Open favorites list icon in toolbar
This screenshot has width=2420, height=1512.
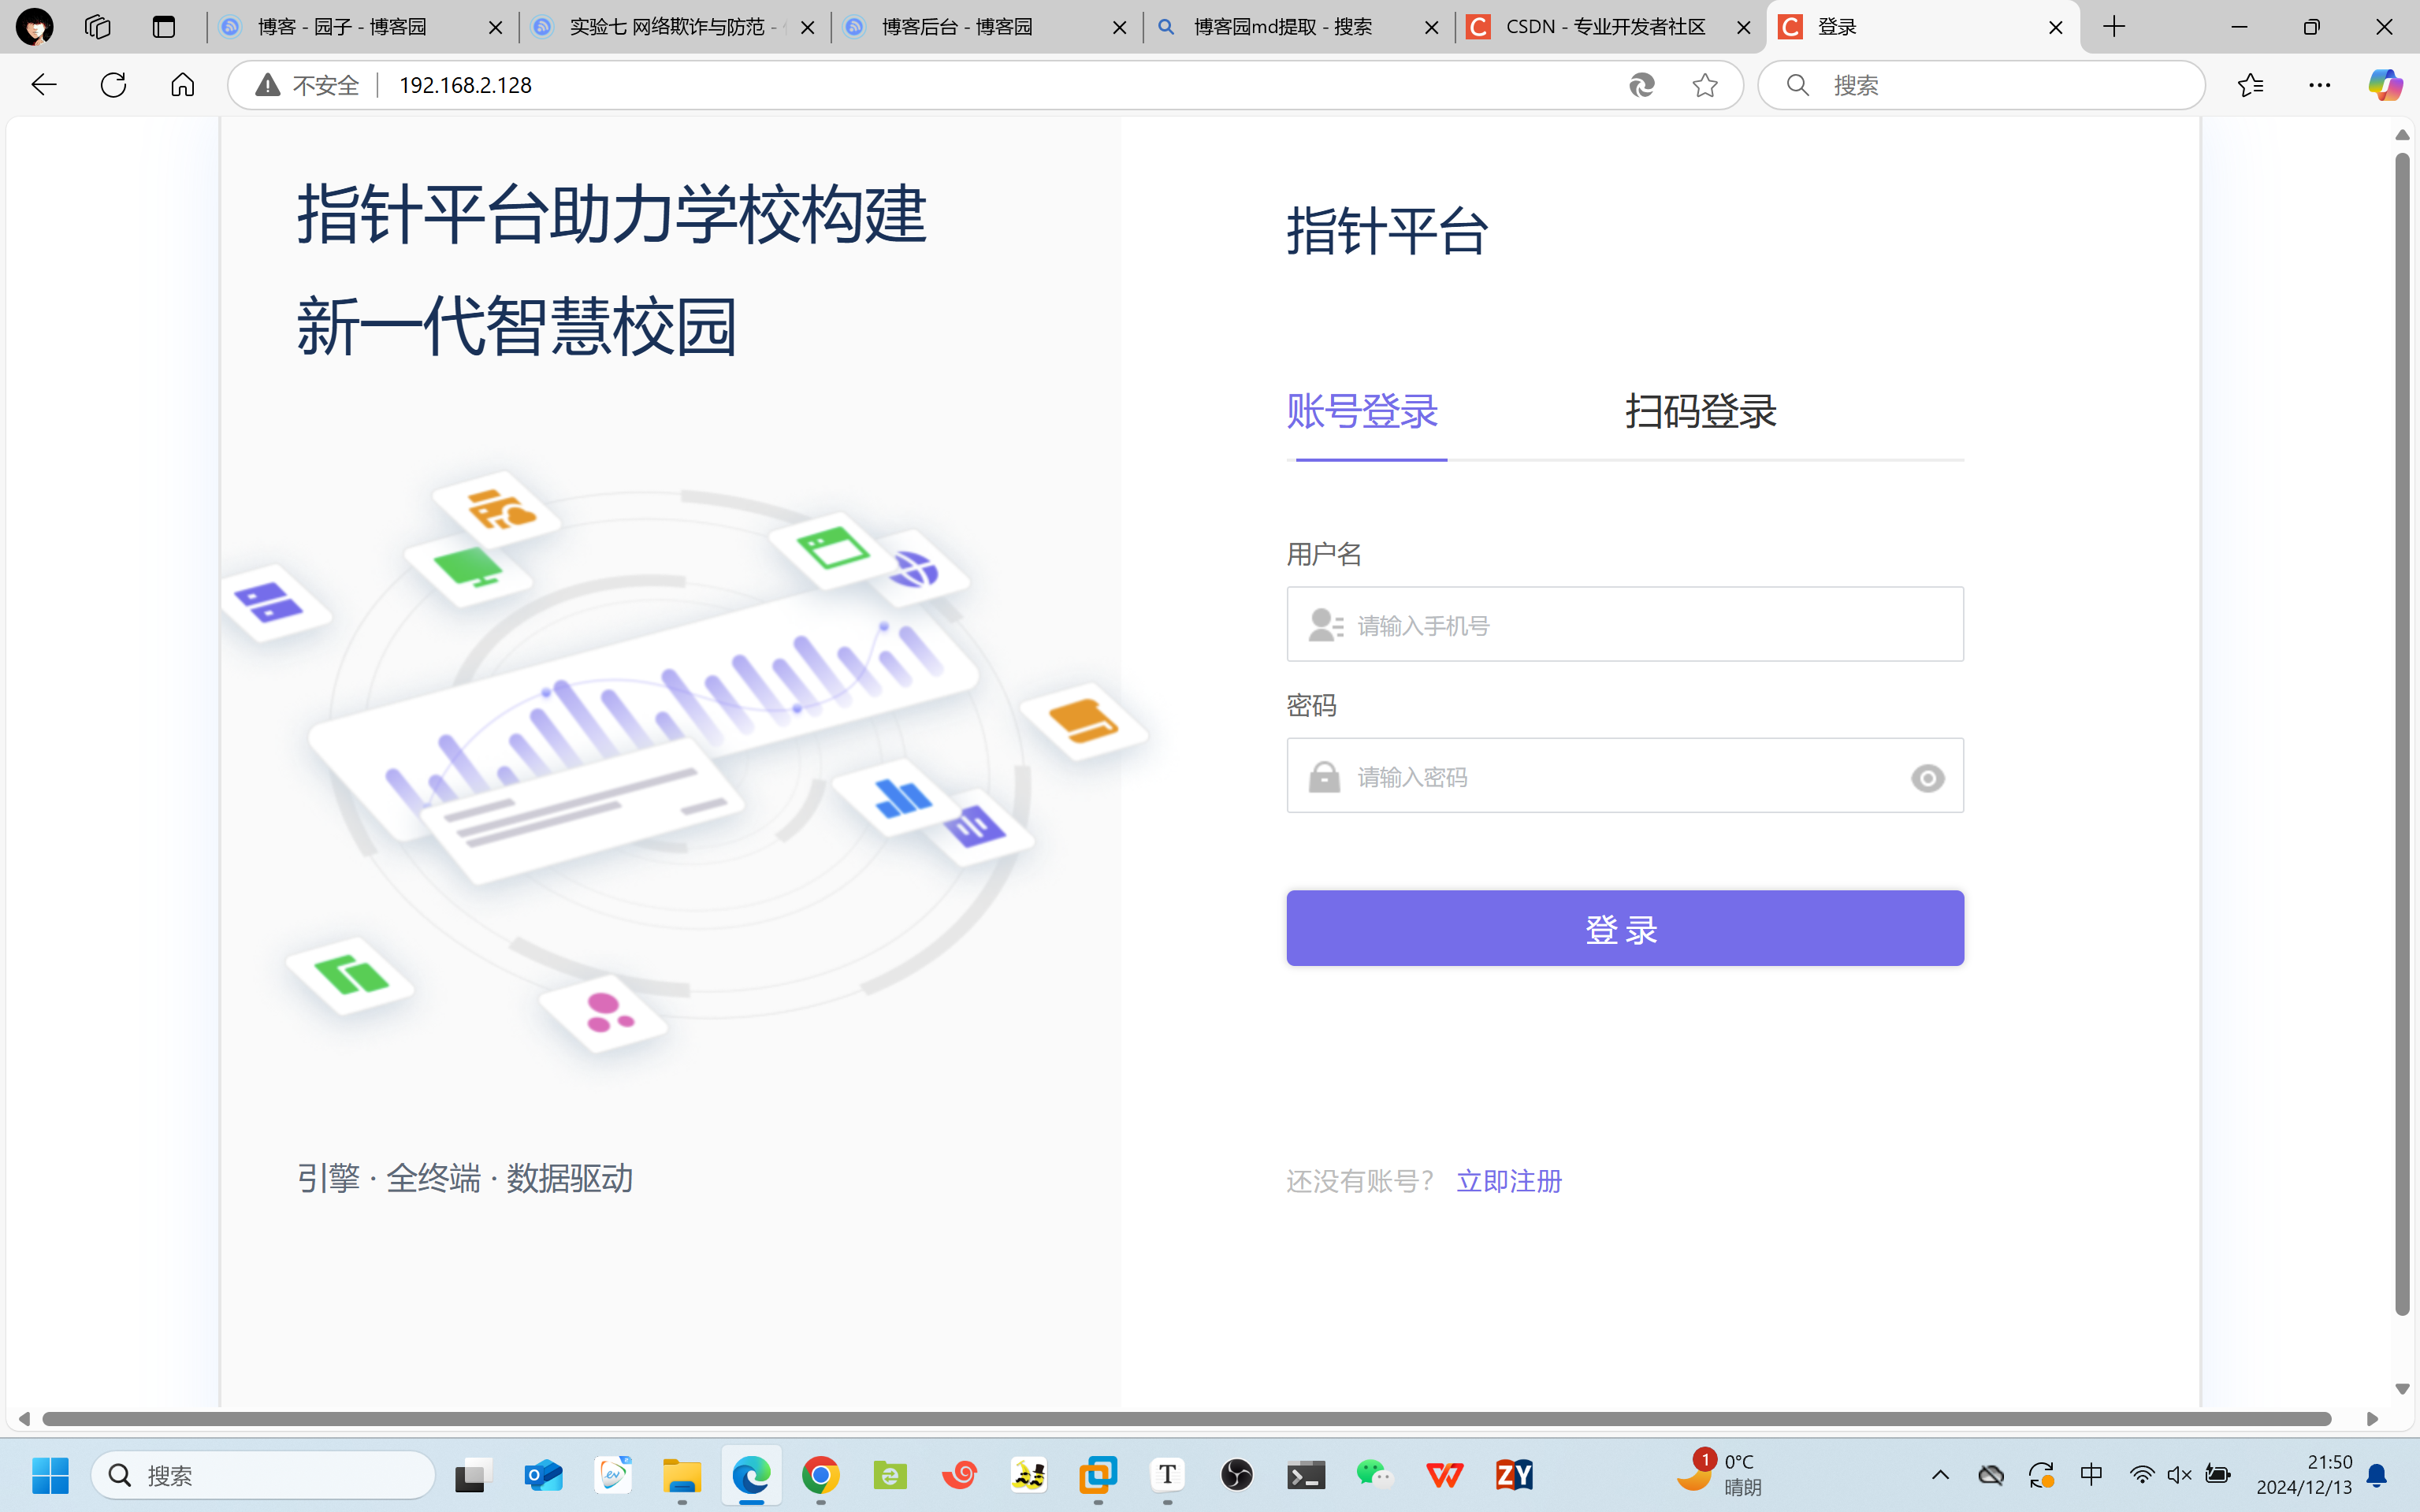click(x=2250, y=85)
